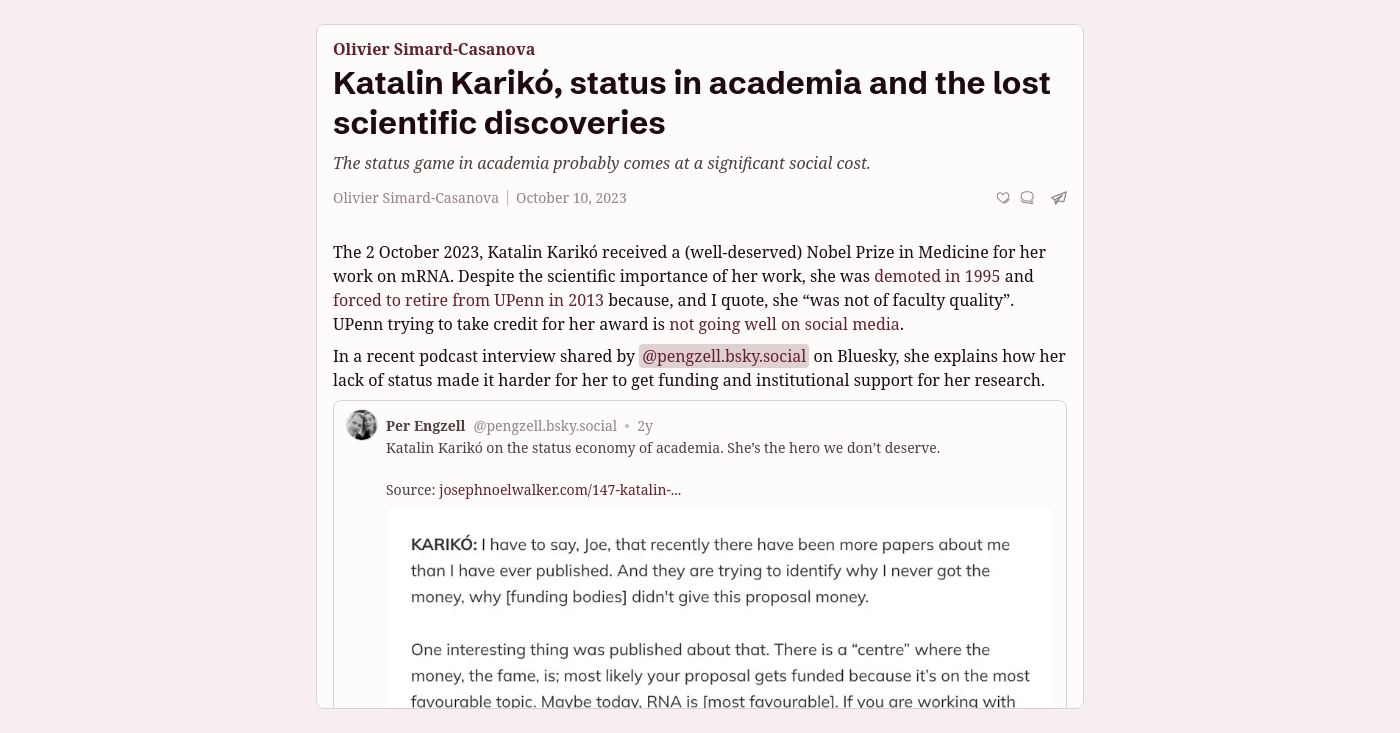Click the embedded post text about status economy
The width and height of the screenshot is (1400, 733).
tap(663, 448)
